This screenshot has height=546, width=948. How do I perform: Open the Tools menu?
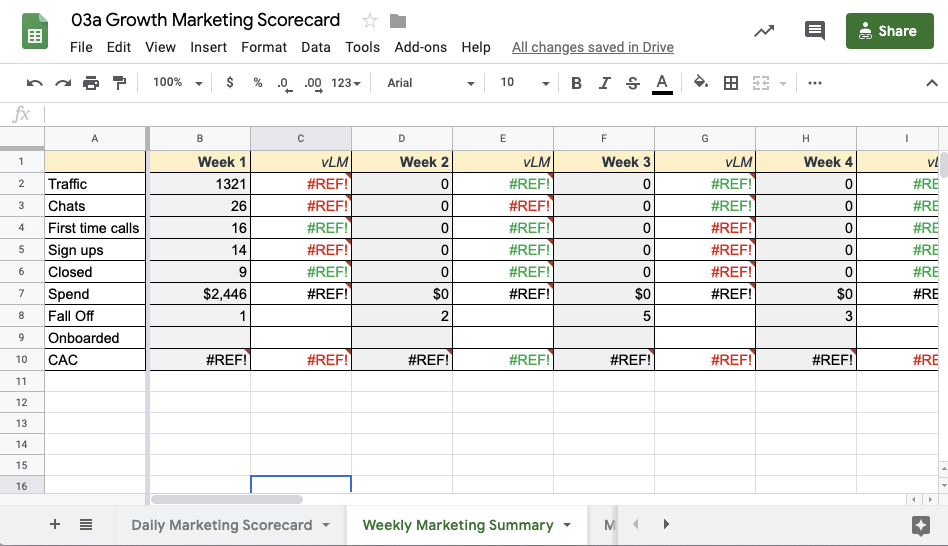pos(362,47)
